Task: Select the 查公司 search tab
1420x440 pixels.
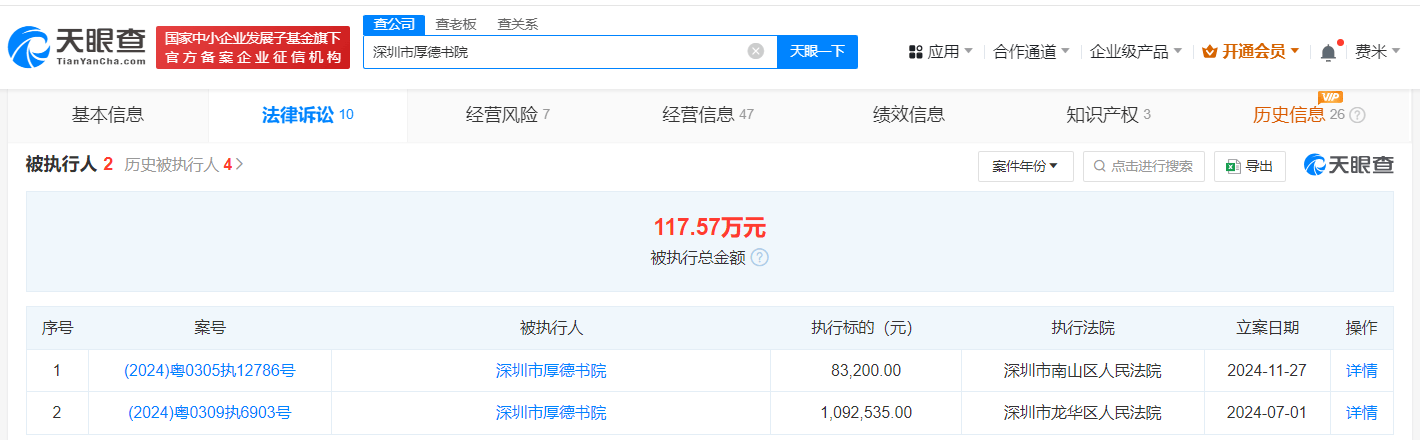Action: (394, 24)
